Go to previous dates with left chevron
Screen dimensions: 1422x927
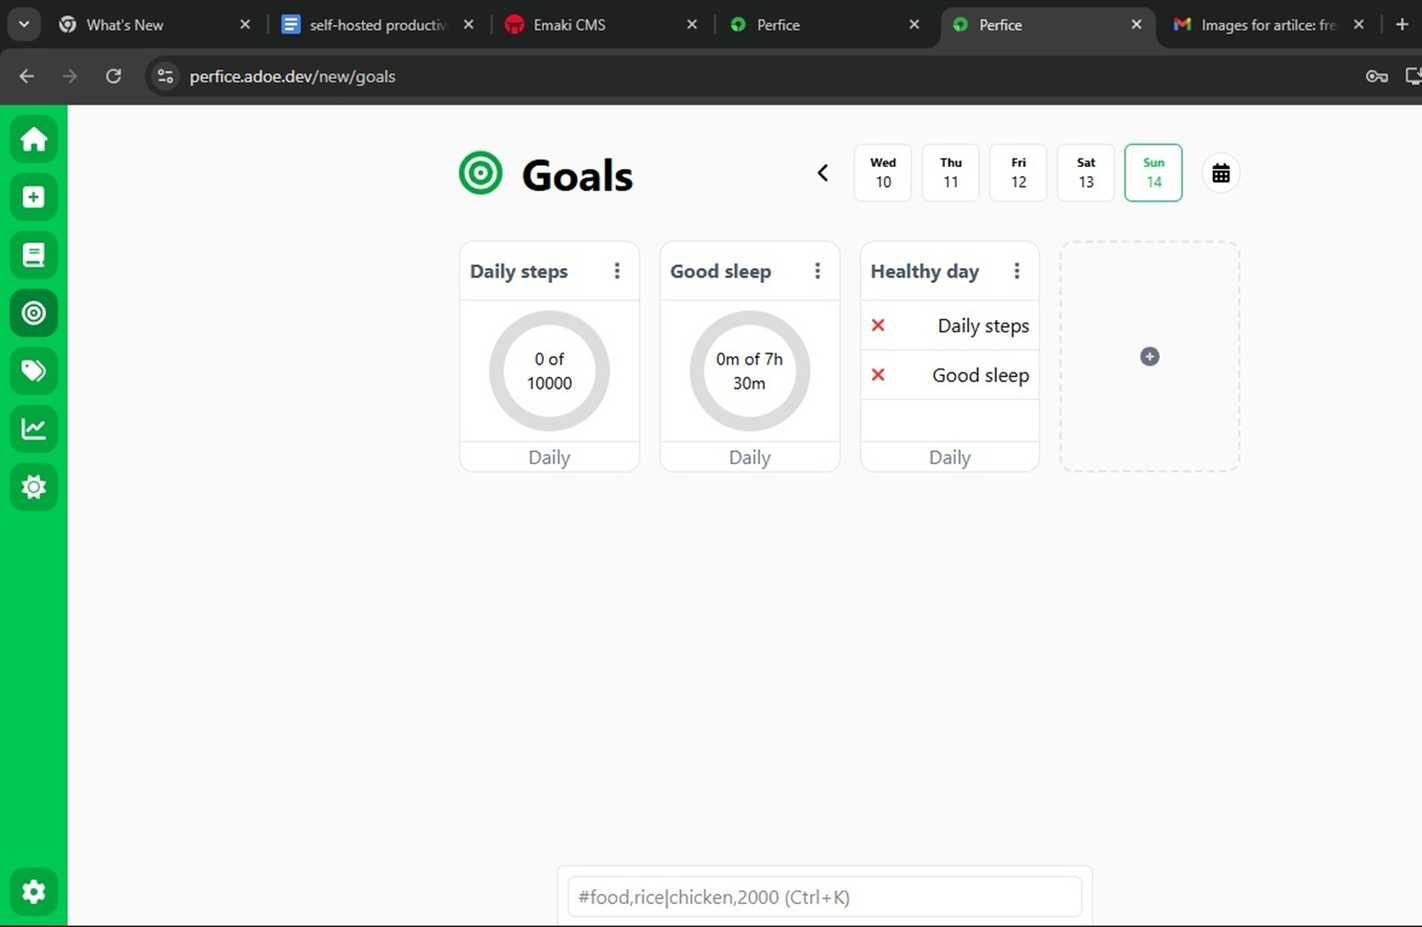point(822,173)
